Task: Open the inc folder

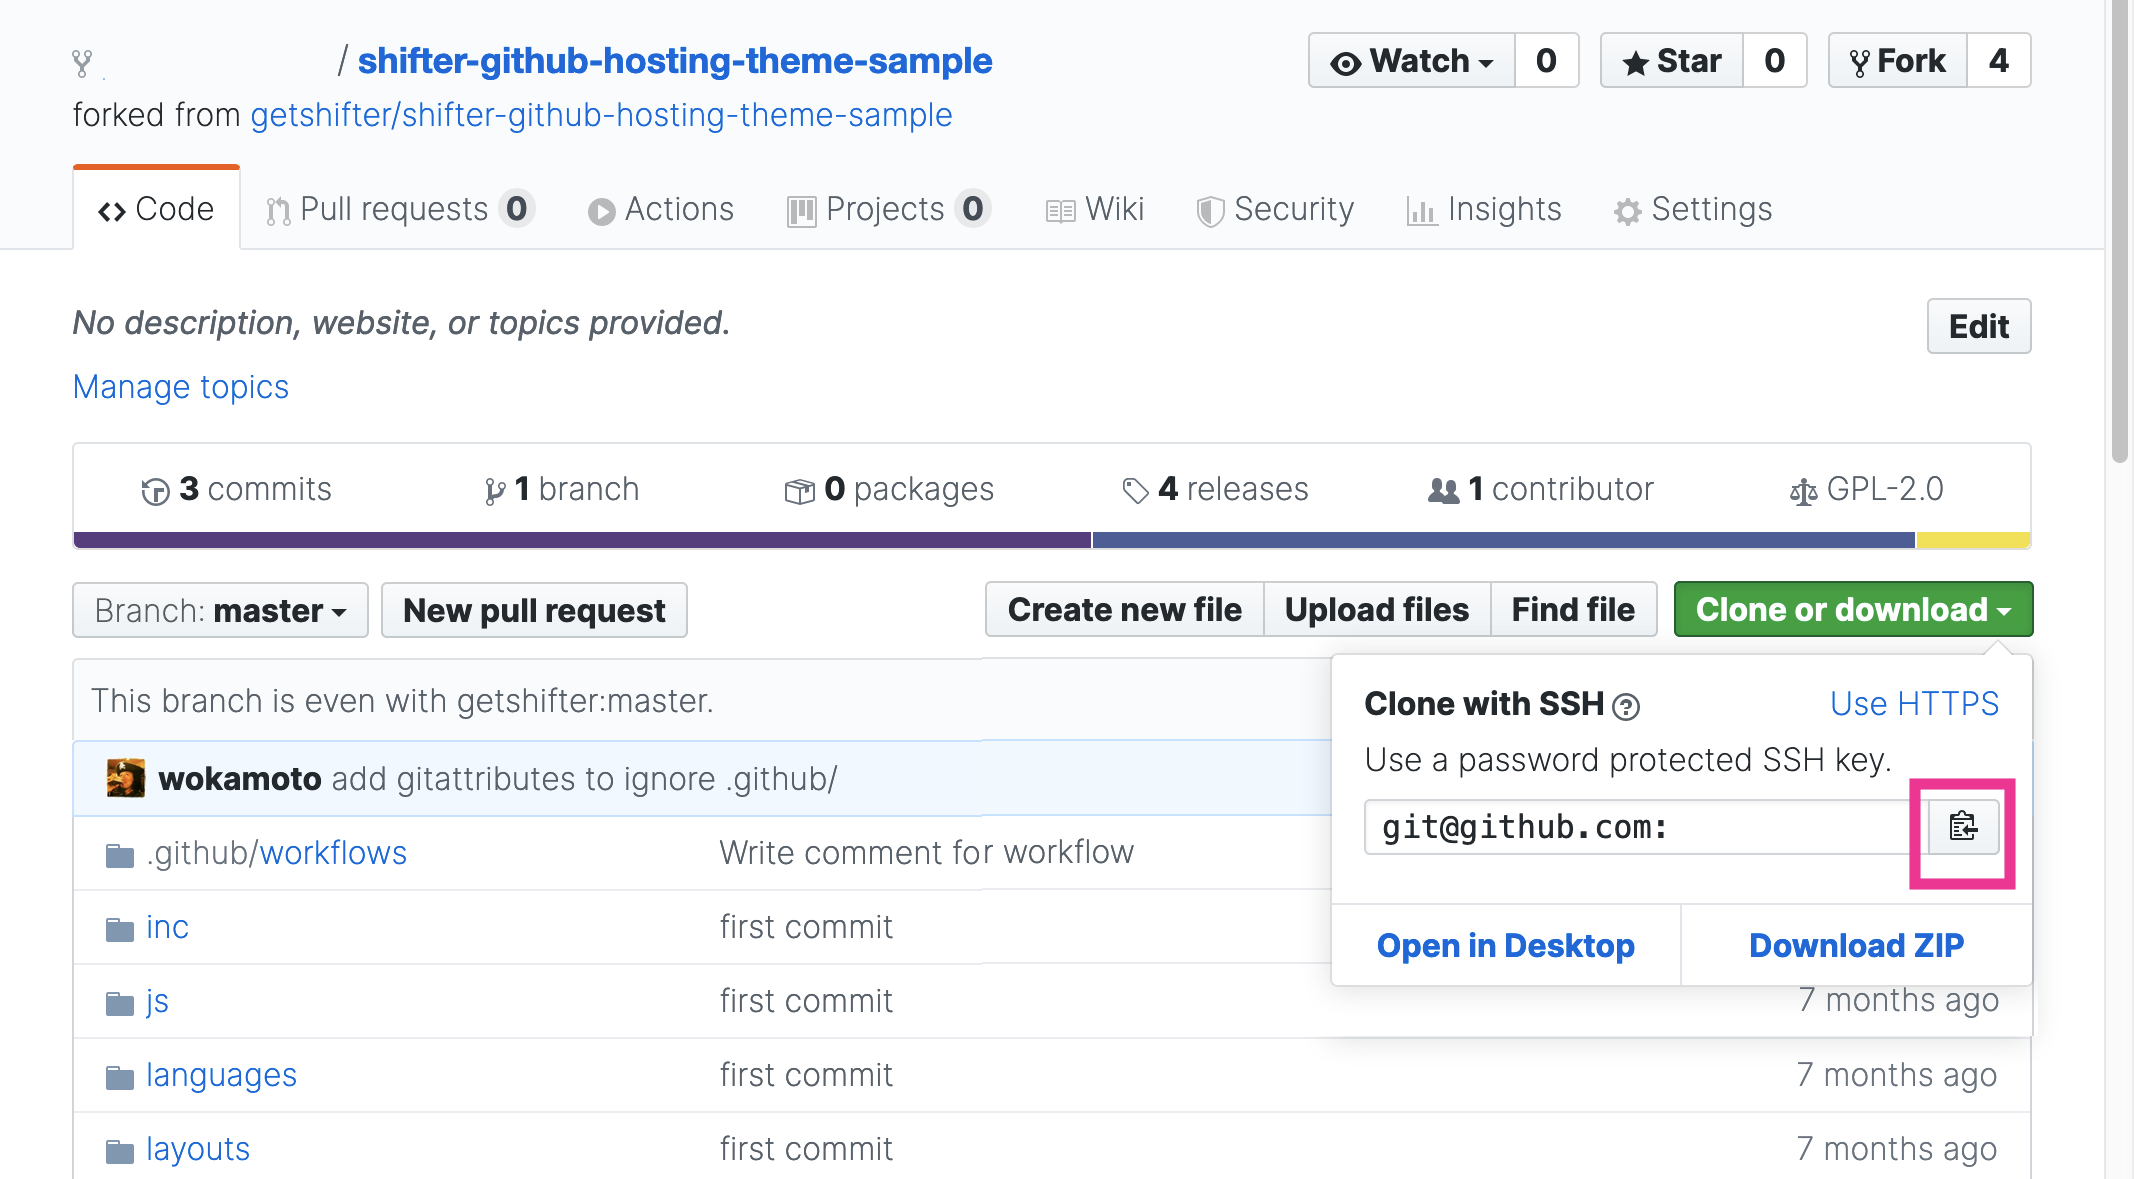Action: pos(167,927)
